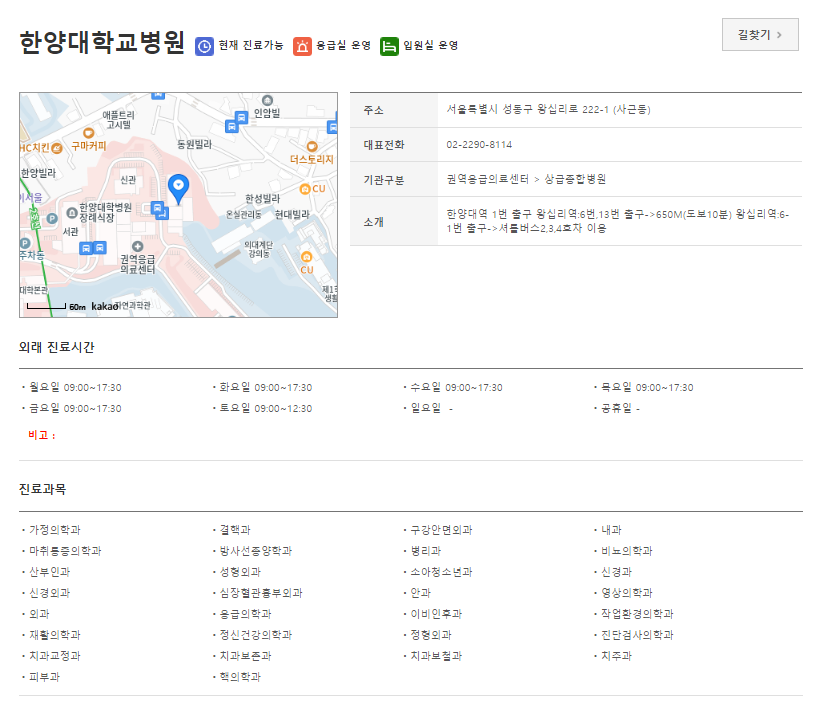Screen dimensions: 815x716
Task: Click the orange siren 응급실 운영 icon
Action: click(302, 46)
